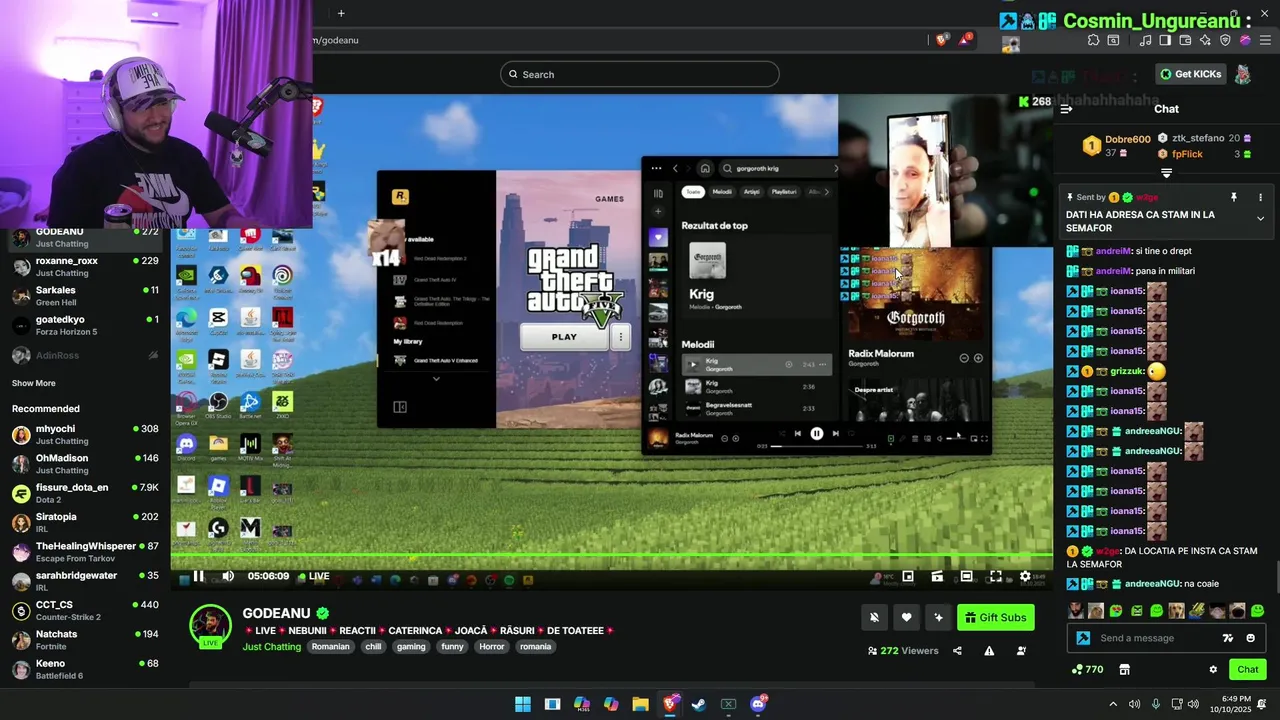The width and height of the screenshot is (1280, 720).
Task: Expand gift leaderboard handle below Dobre600
Action: pyautogui.click(x=1166, y=173)
